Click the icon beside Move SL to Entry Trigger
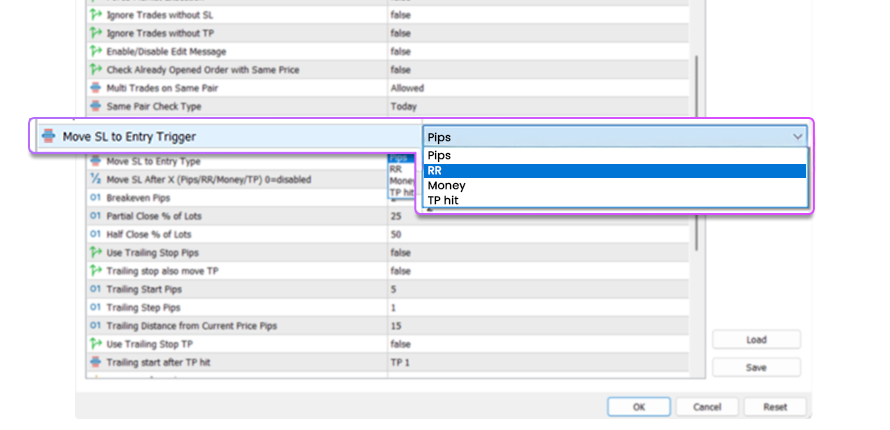The width and height of the screenshot is (890, 430). pos(48,136)
